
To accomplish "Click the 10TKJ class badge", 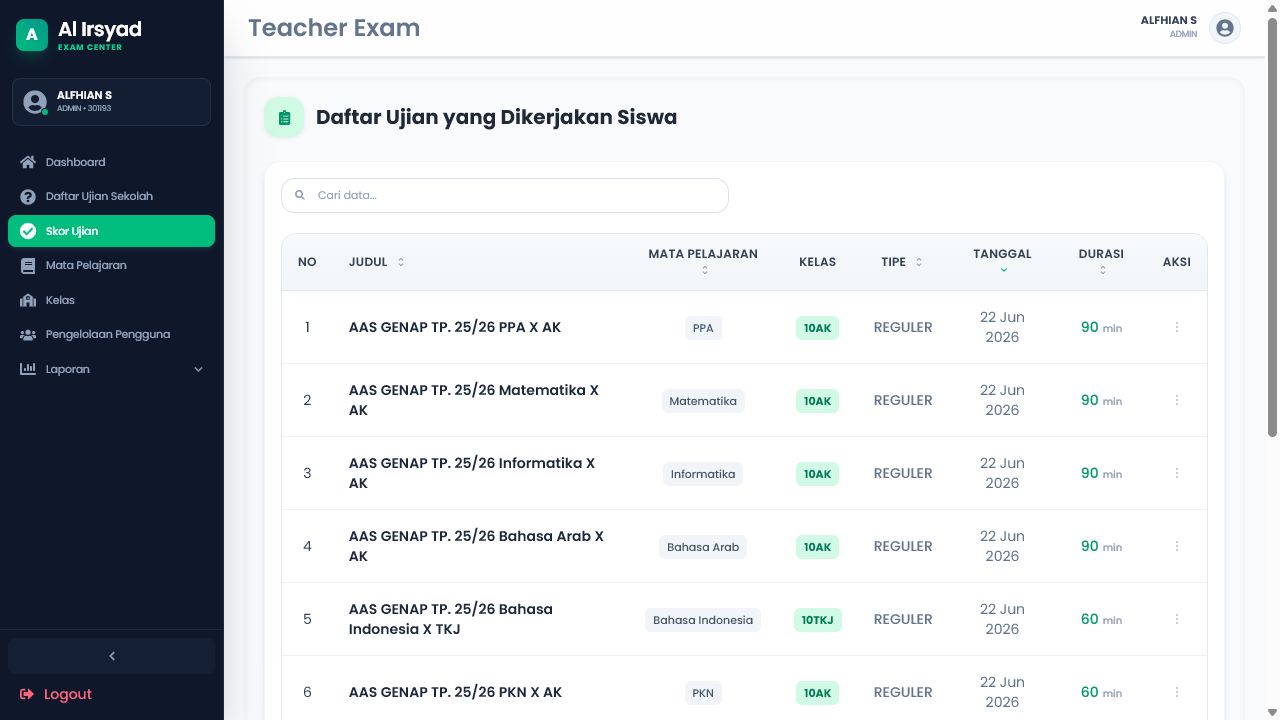I will (x=818, y=620).
